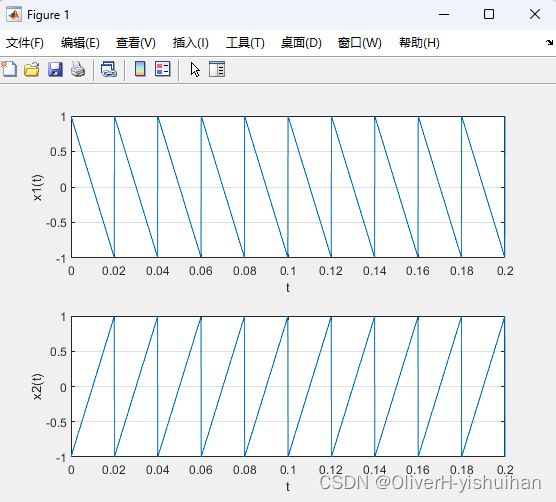The height and width of the screenshot is (502, 556).
Task: Open the 工具(T) menu
Action: (x=245, y=43)
